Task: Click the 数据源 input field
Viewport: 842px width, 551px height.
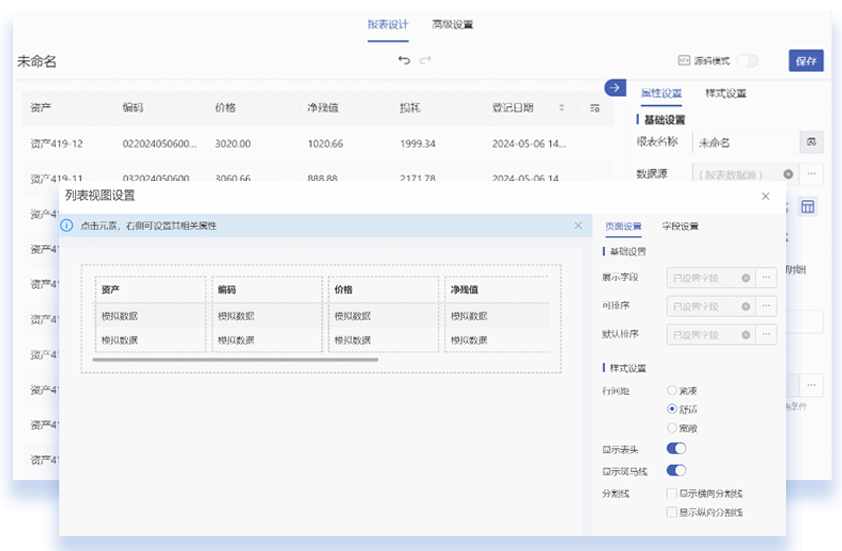Action: click(746, 174)
